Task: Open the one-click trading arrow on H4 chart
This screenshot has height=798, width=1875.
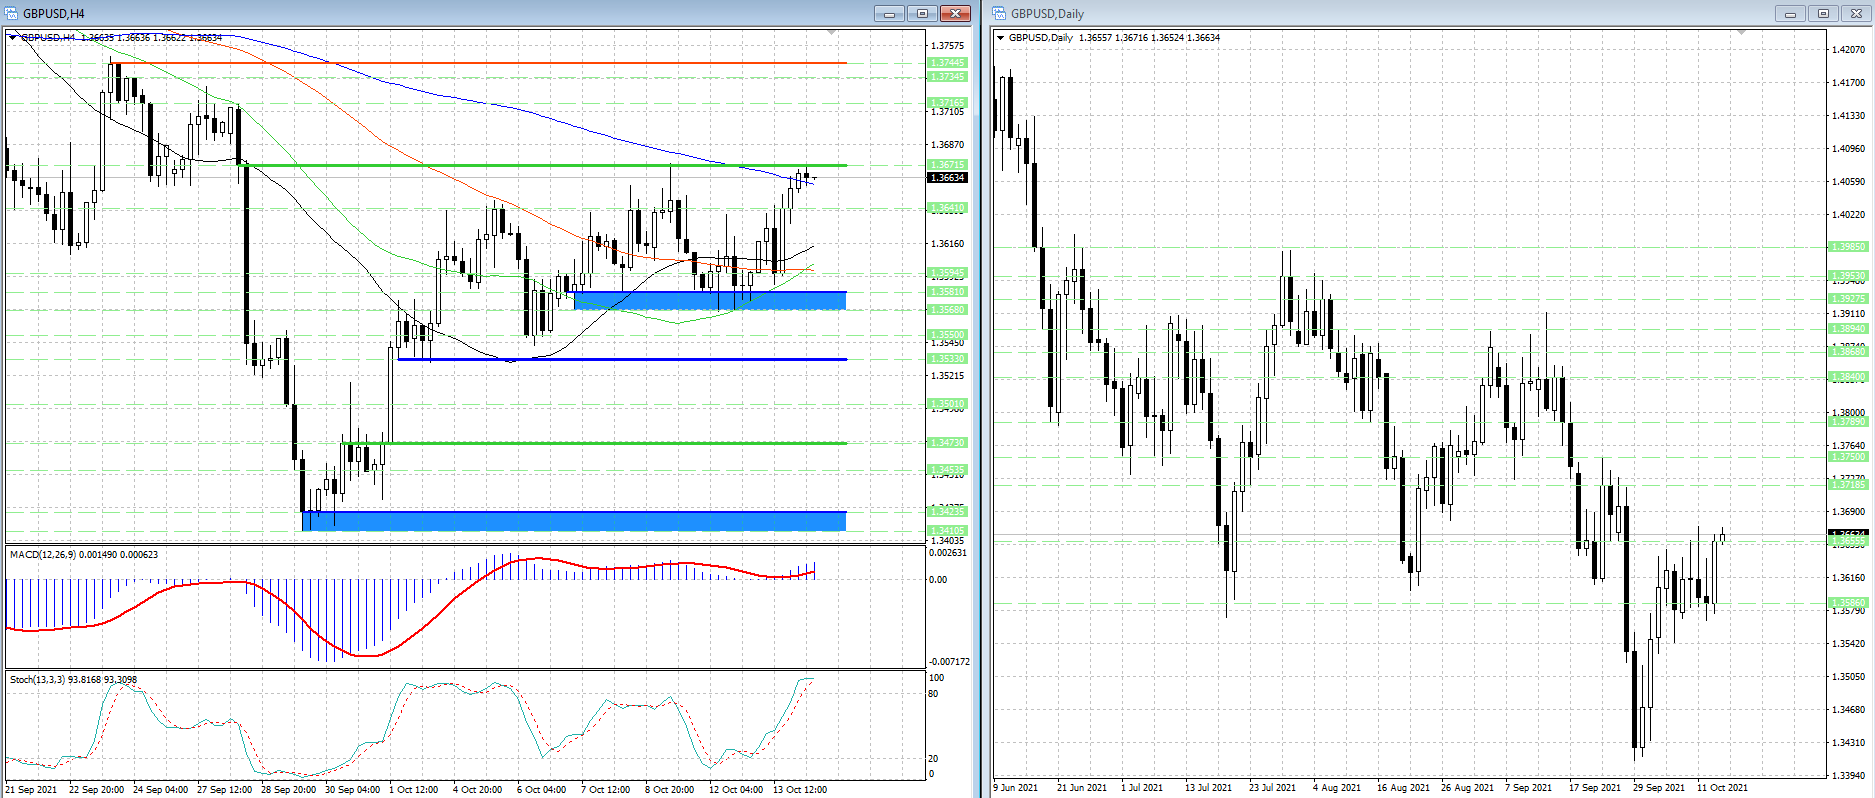Action: [13, 37]
